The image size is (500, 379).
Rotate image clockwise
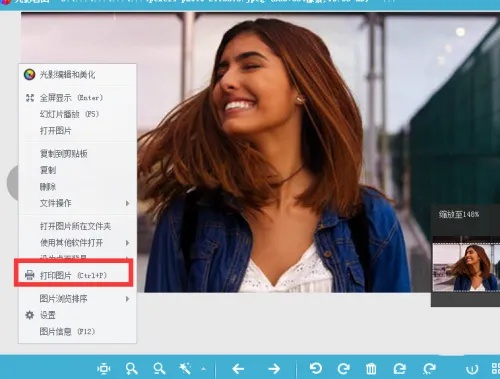pyautogui.click(x=343, y=369)
